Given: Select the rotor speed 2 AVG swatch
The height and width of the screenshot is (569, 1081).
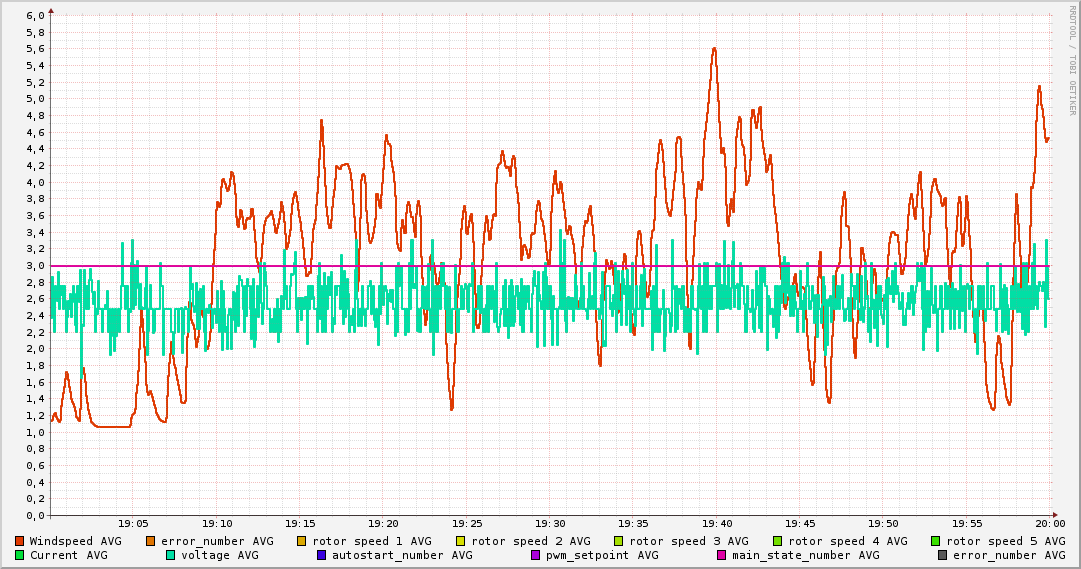Looking at the screenshot, I should pyautogui.click(x=461, y=541).
